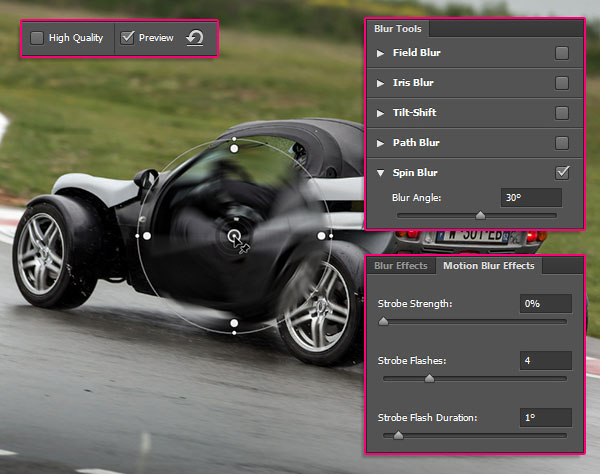Viewport: 600px width, 474px height.
Task: Enable the High Quality checkbox
Action: click(x=37, y=38)
